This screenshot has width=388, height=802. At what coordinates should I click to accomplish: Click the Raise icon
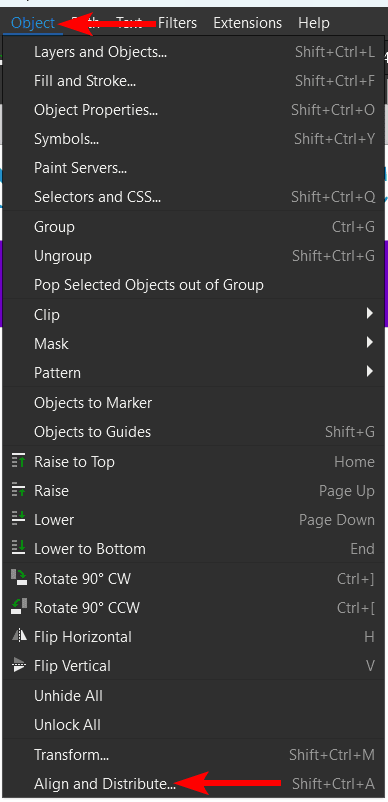point(18,491)
